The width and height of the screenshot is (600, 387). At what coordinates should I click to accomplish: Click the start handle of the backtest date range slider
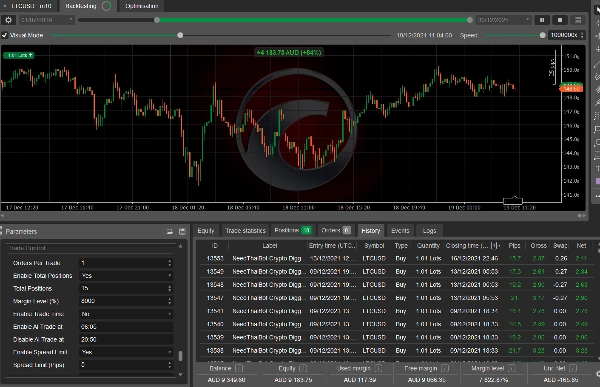point(157,20)
